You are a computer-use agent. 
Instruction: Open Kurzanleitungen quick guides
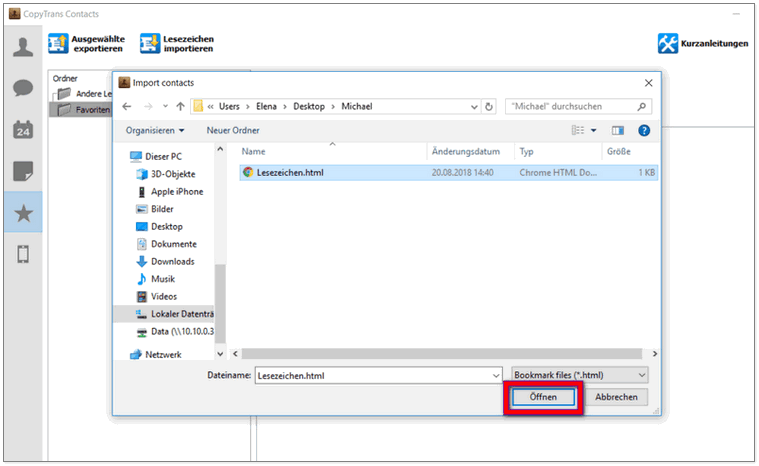(x=703, y=44)
